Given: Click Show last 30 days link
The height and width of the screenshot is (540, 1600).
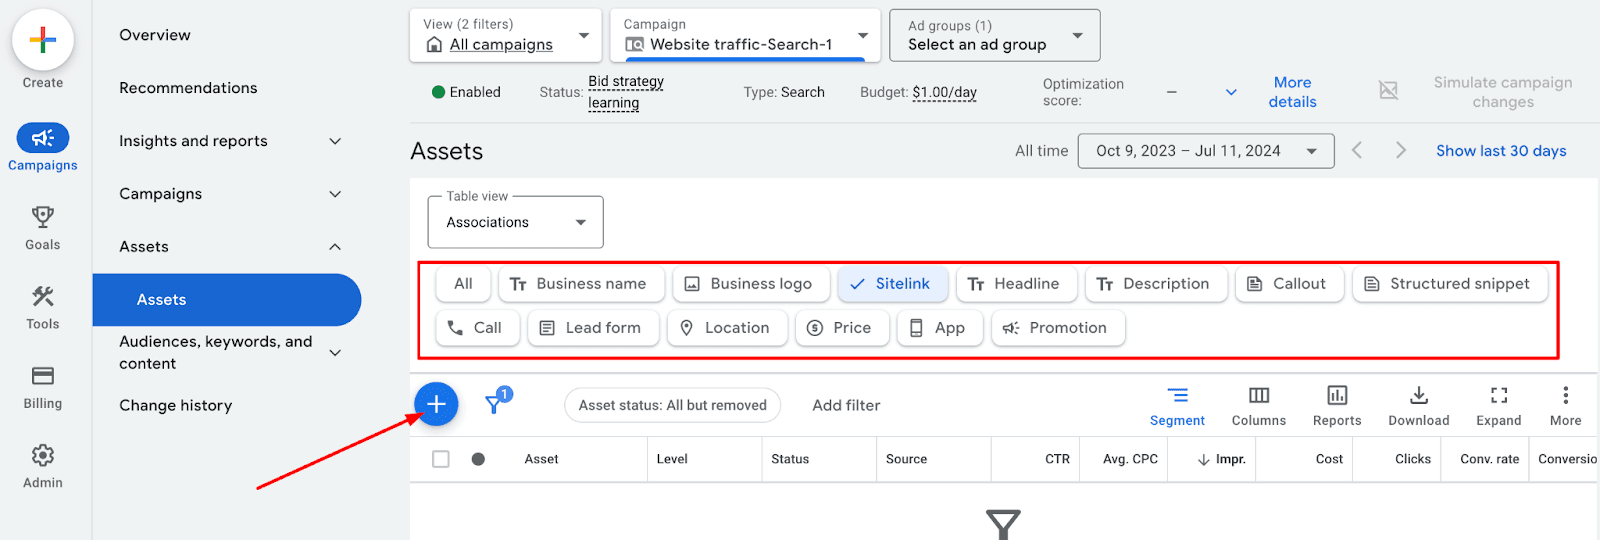Looking at the screenshot, I should [x=1501, y=151].
